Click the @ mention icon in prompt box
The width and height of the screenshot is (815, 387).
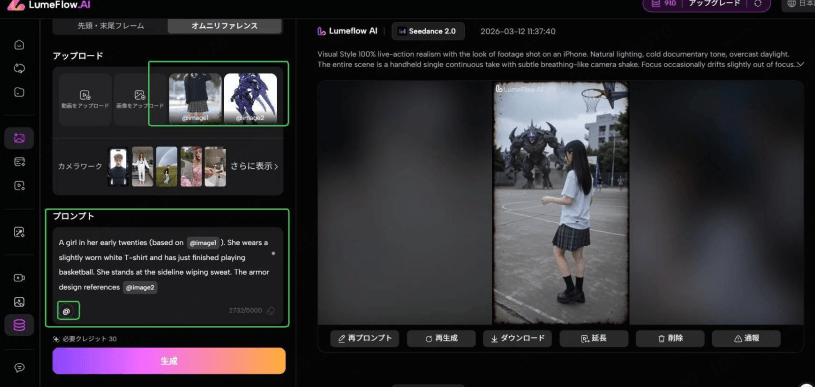(x=66, y=311)
